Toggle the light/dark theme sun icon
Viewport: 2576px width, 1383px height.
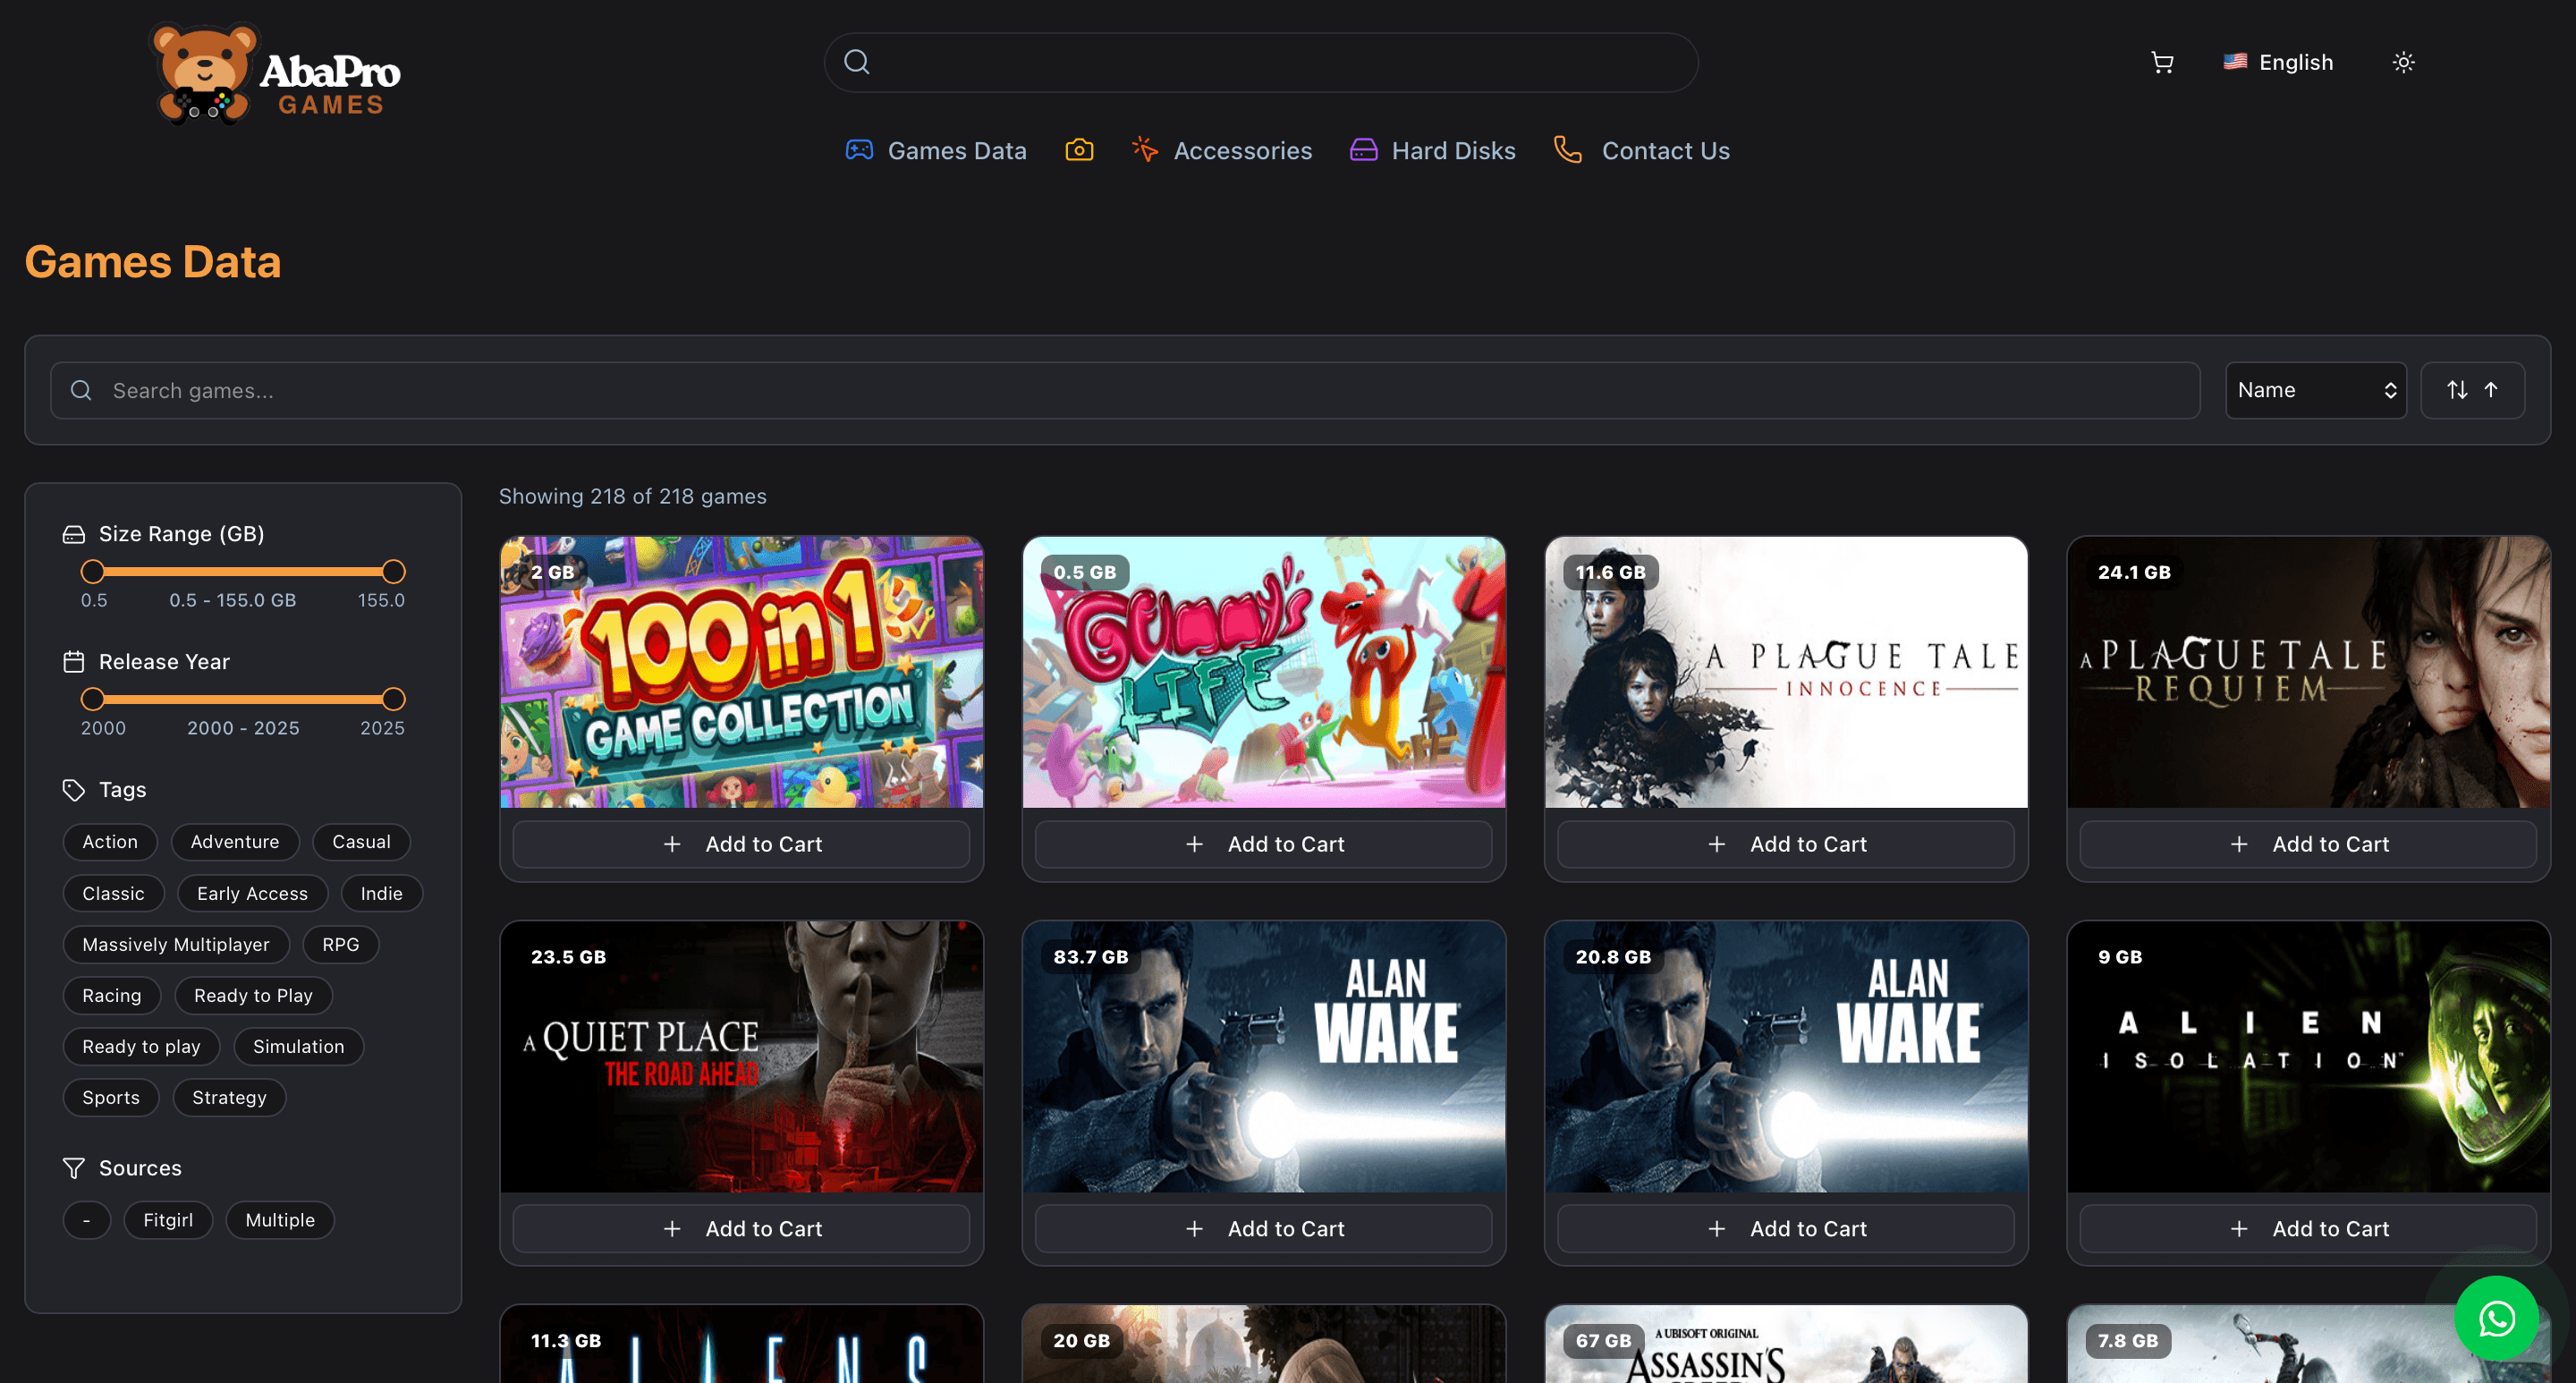[2403, 63]
